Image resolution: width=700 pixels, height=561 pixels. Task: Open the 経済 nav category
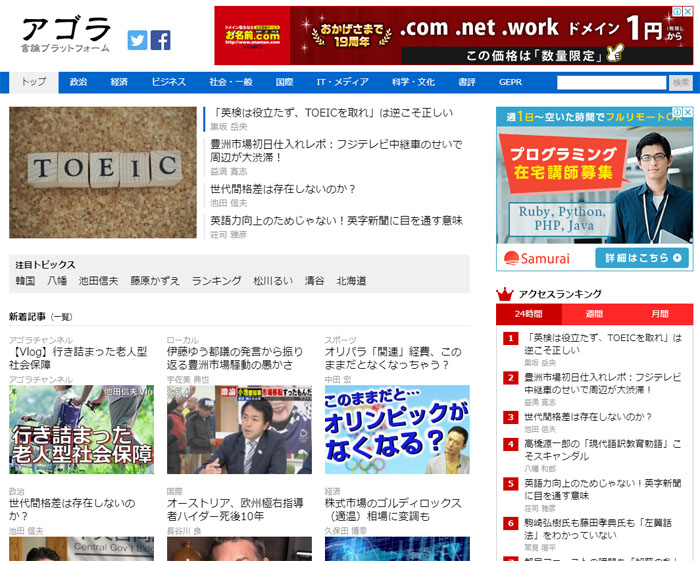(119, 82)
